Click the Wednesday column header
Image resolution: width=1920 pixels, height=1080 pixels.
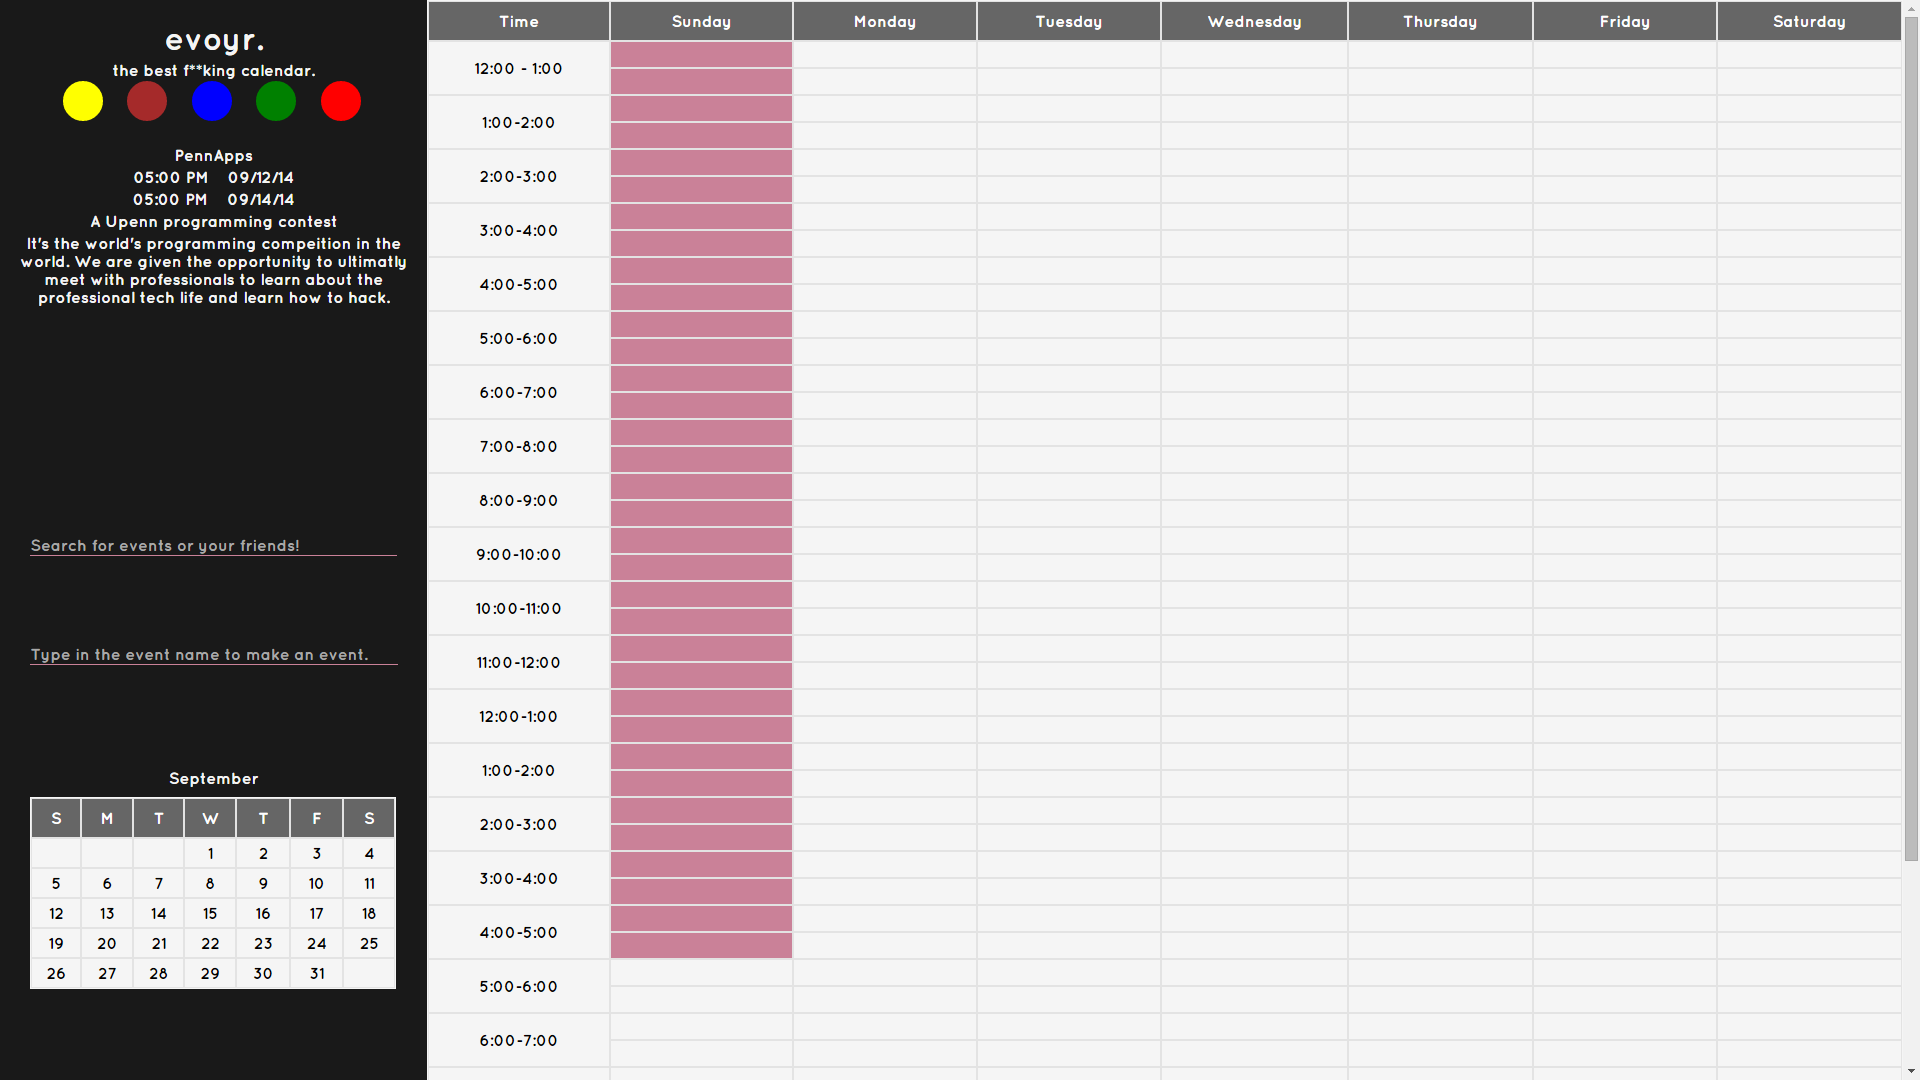click(x=1254, y=21)
